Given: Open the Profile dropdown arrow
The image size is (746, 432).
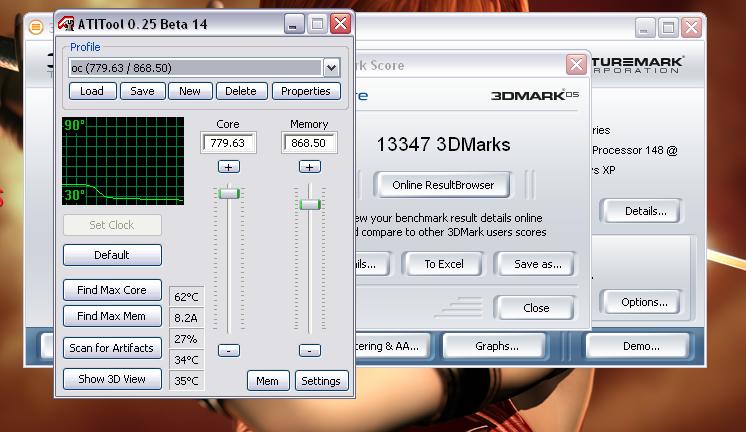Looking at the screenshot, I should click(332, 68).
